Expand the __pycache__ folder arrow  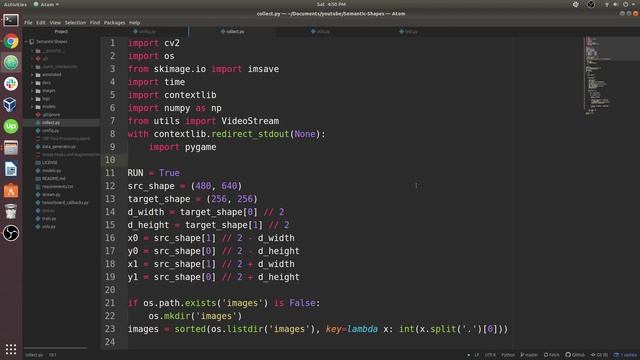32,51
